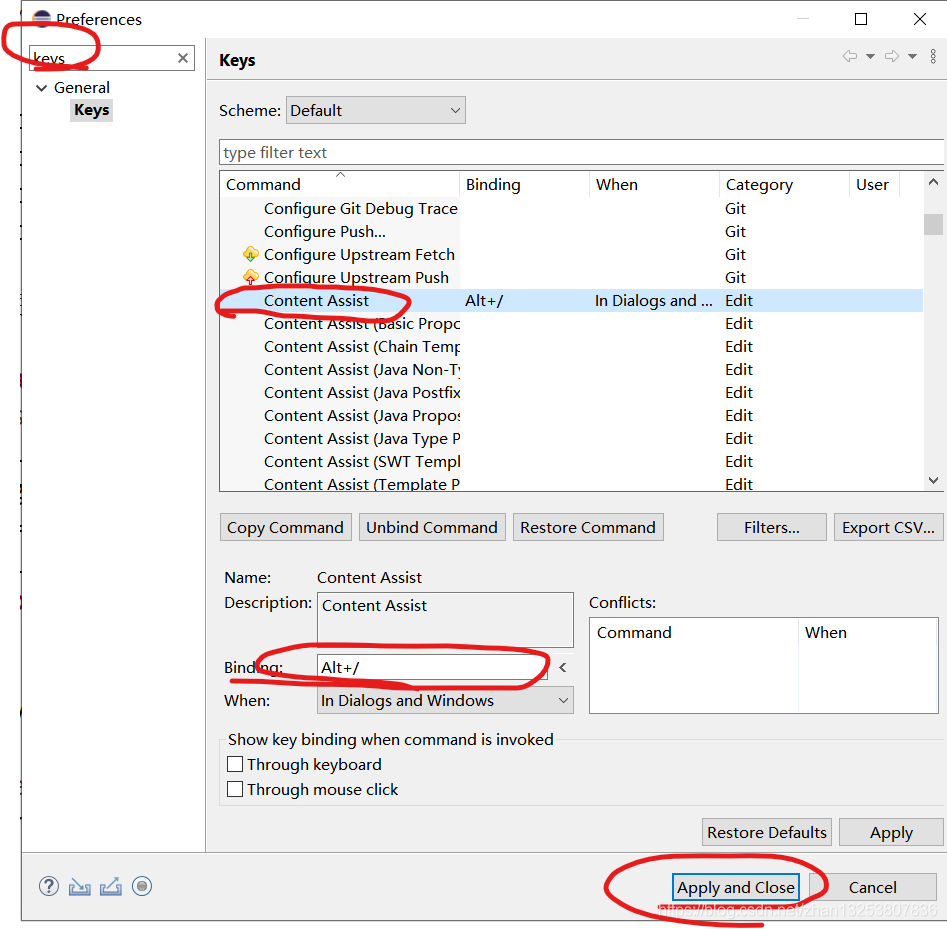Select Content Assist (Chain Temp row

[571, 347]
